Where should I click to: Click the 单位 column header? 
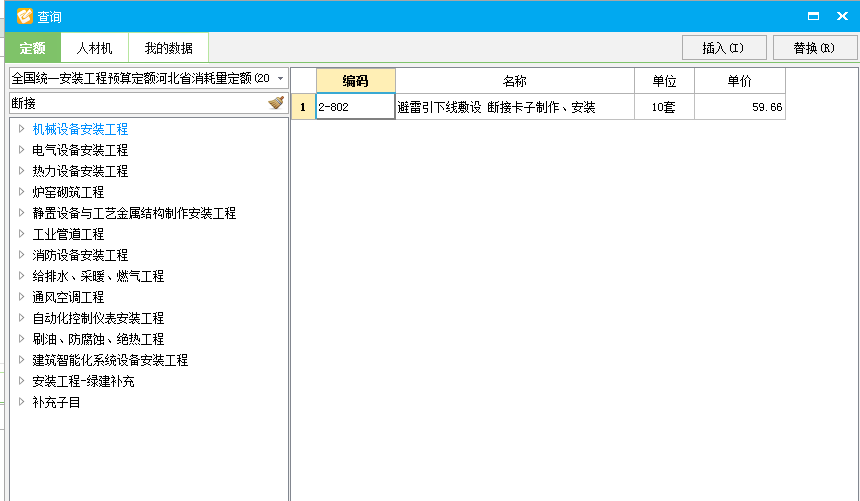(x=664, y=81)
